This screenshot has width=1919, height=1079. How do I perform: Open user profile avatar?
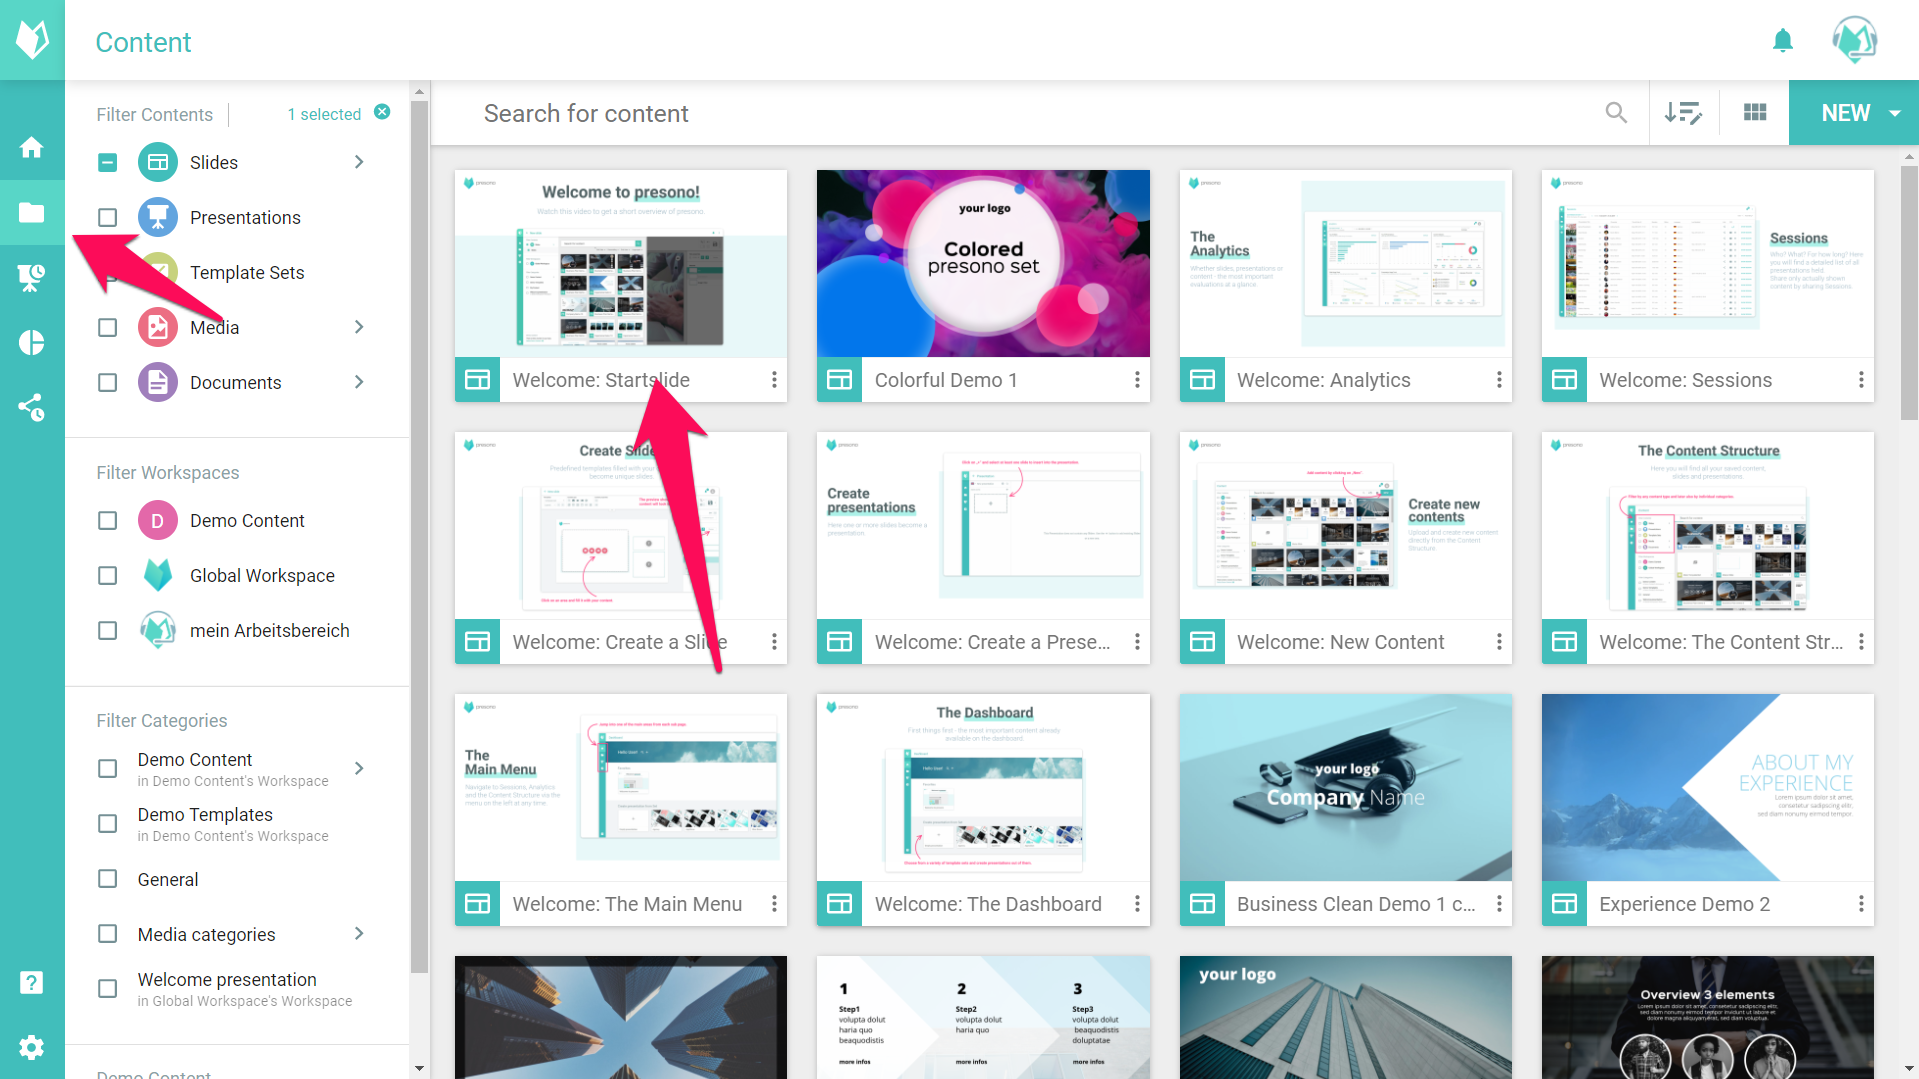(1854, 41)
